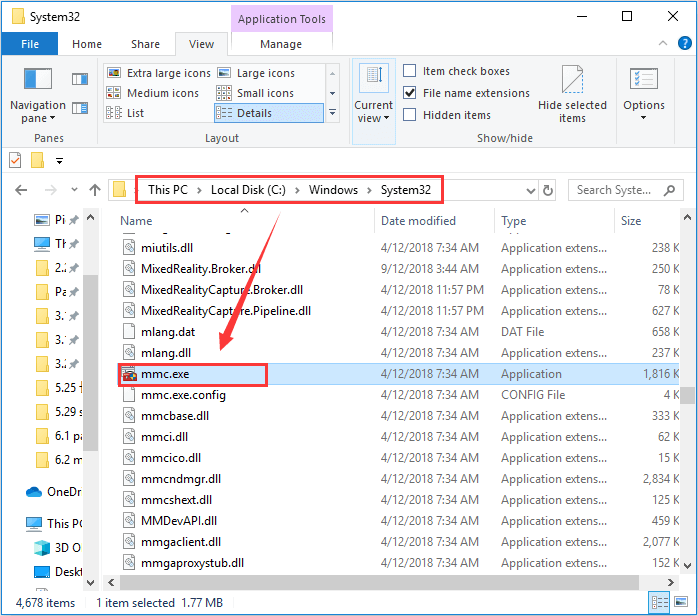Open the Manage tab

click(x=281, y=44)
